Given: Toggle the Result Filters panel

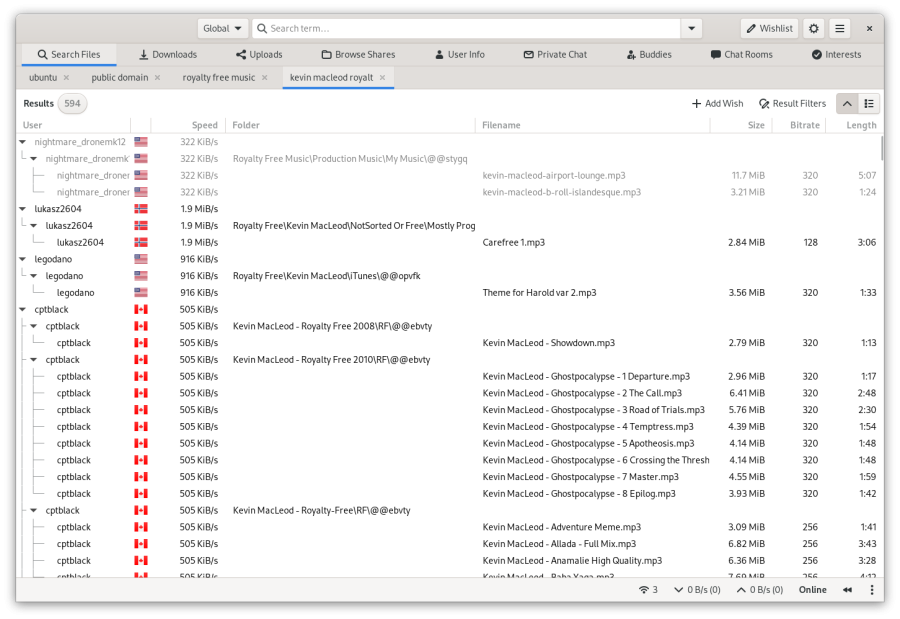Looking at the screenshot, I should click(x=792, y=103).
